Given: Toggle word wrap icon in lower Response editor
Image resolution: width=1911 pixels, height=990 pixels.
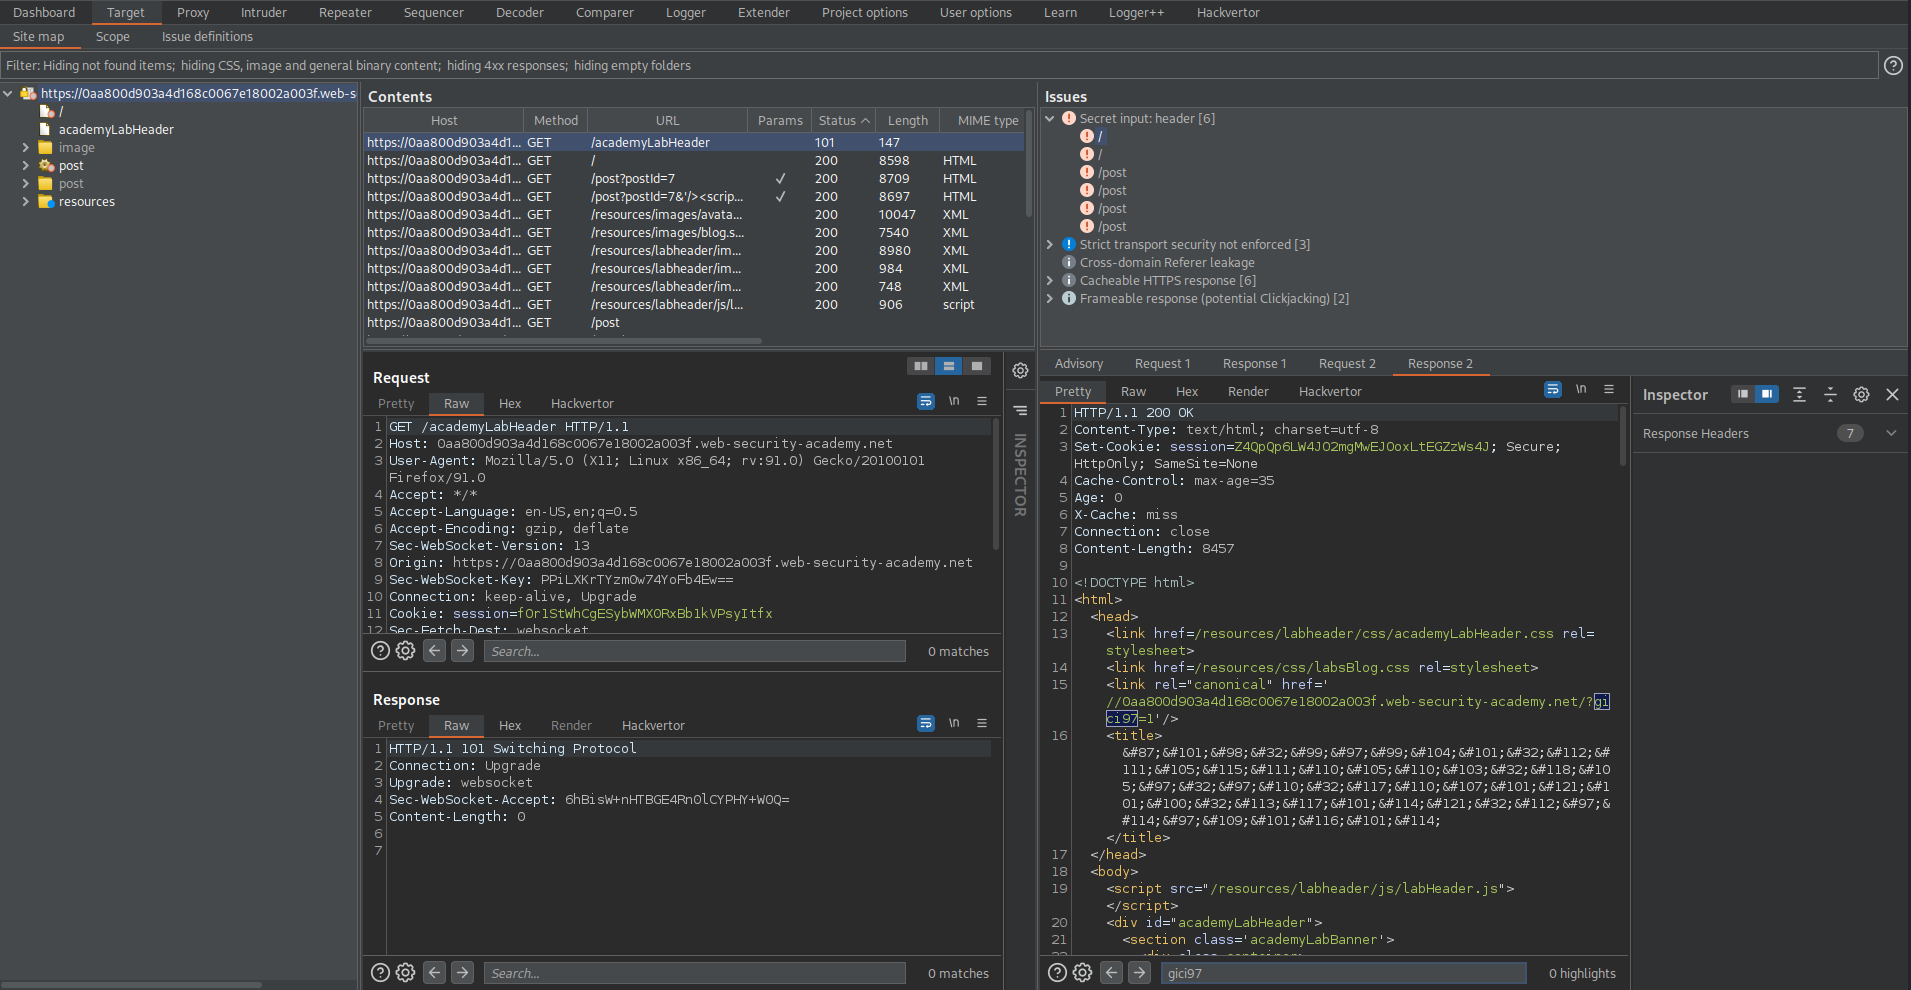Looking at the screenshot, I should click(x=926, y=723).
